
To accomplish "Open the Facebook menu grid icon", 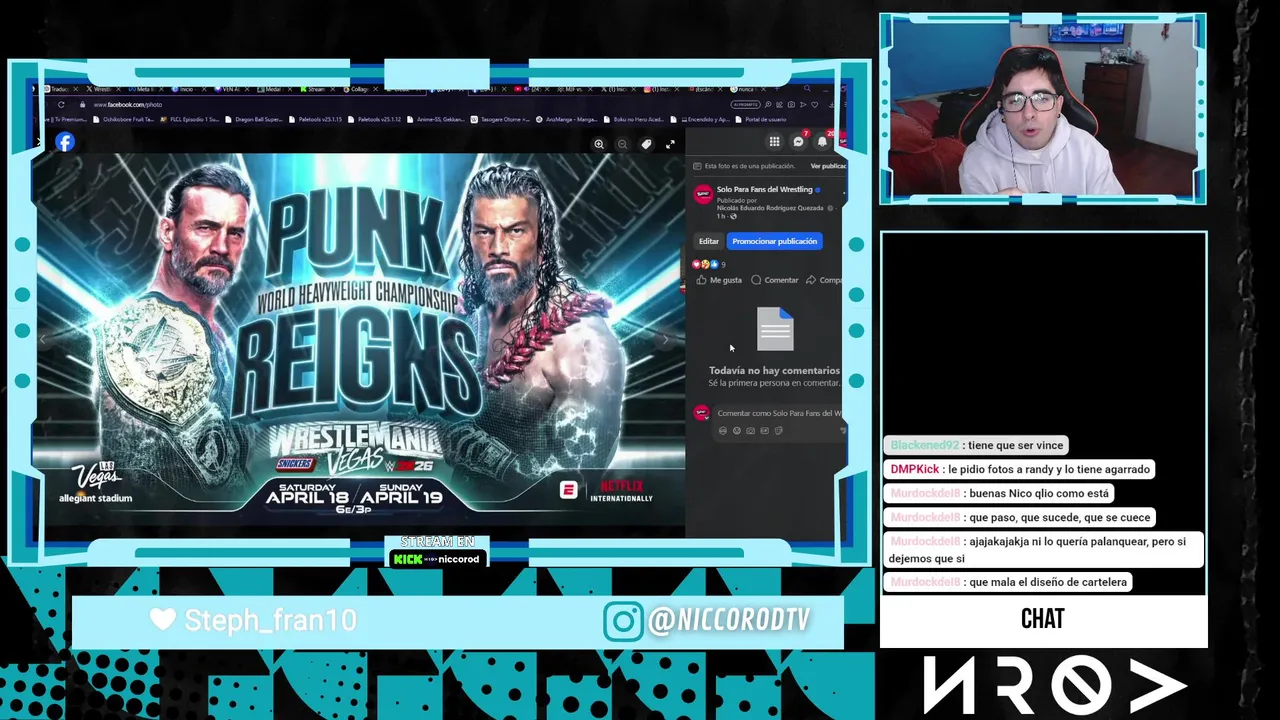I will tap(774, 141).
